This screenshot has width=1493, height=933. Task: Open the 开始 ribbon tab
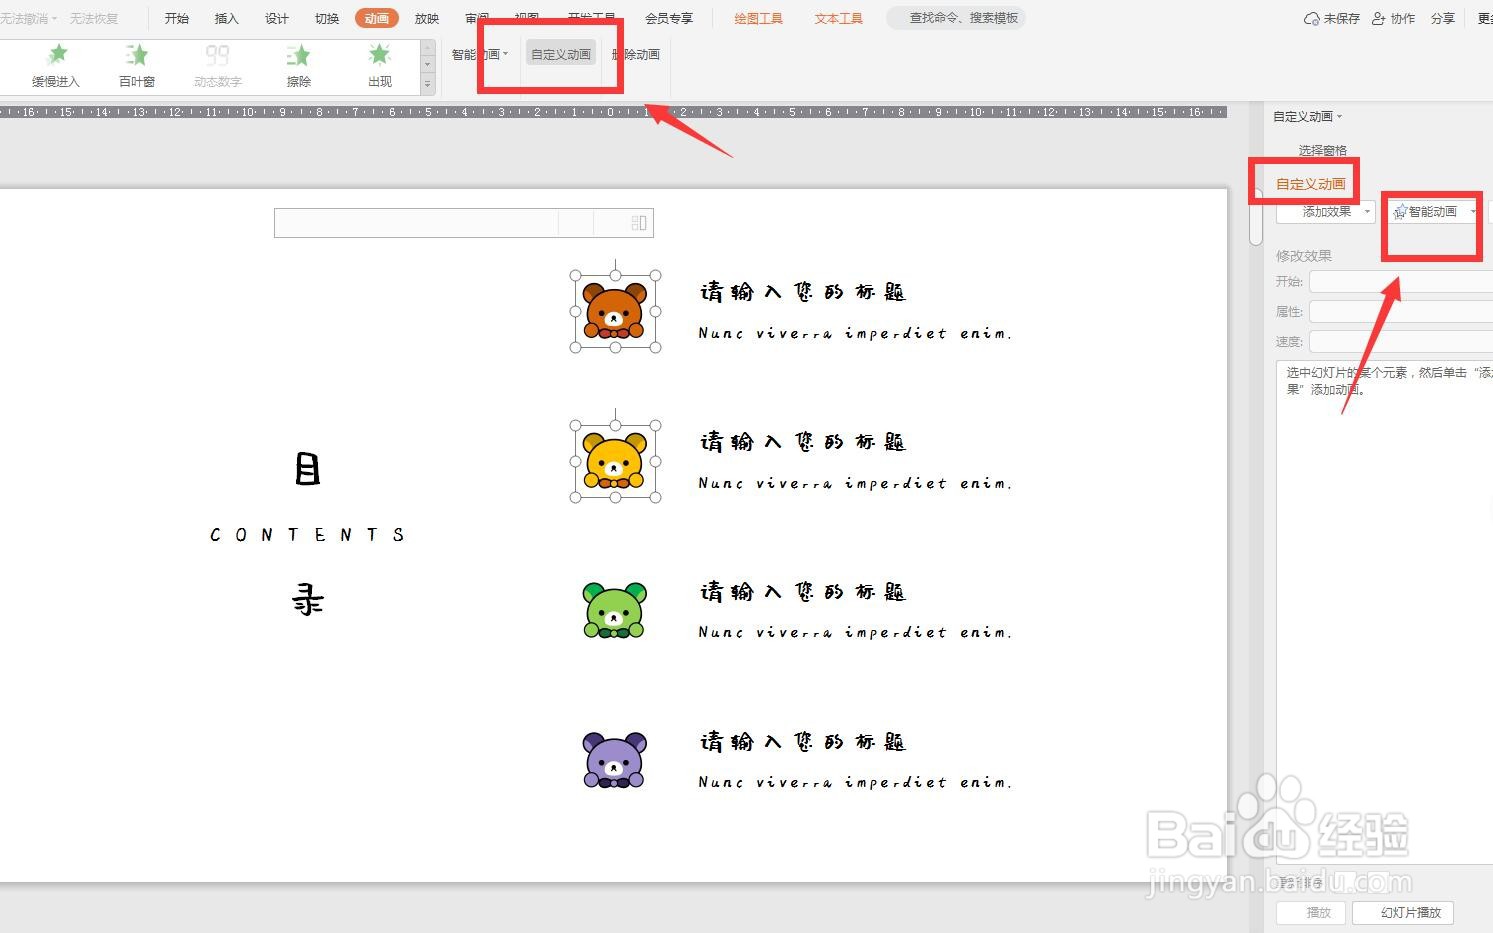(x=177, y=18)
